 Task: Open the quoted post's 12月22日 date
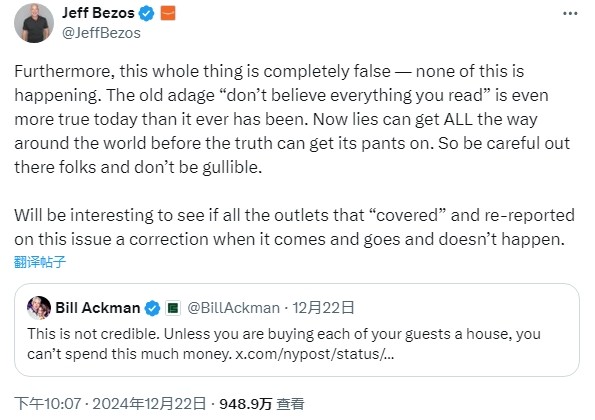pos(323,308)
